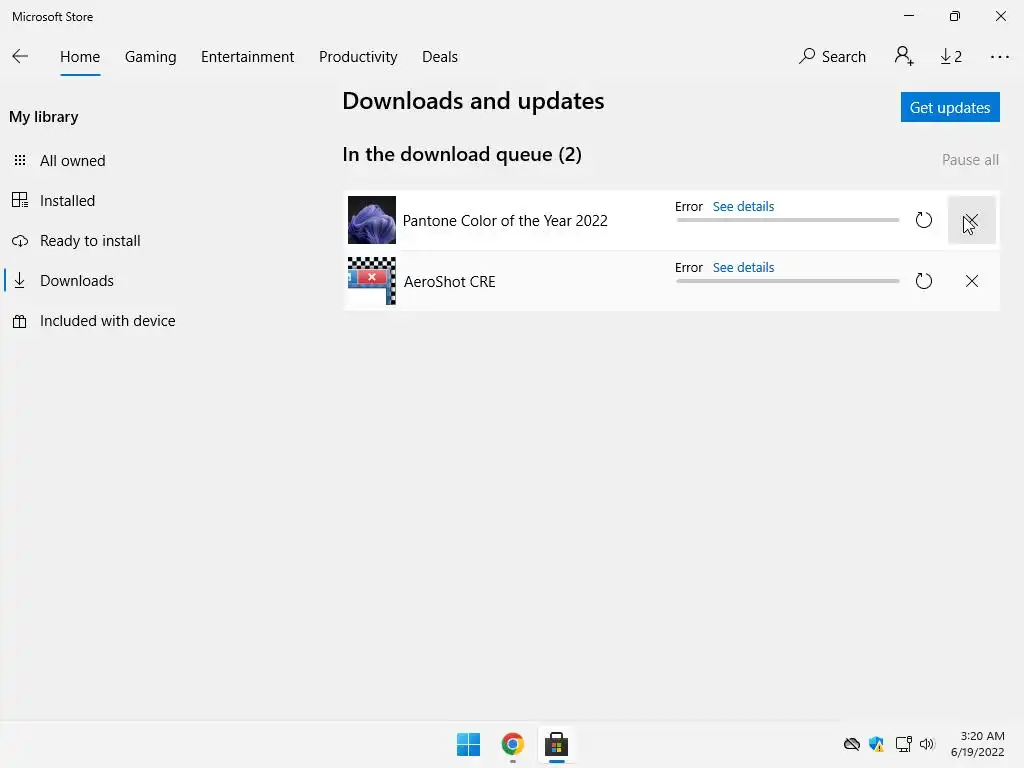The image size is (1024, 768).
Task: Click the AeroShot CRE app thumbnail
Action: [x=372, y=281]
